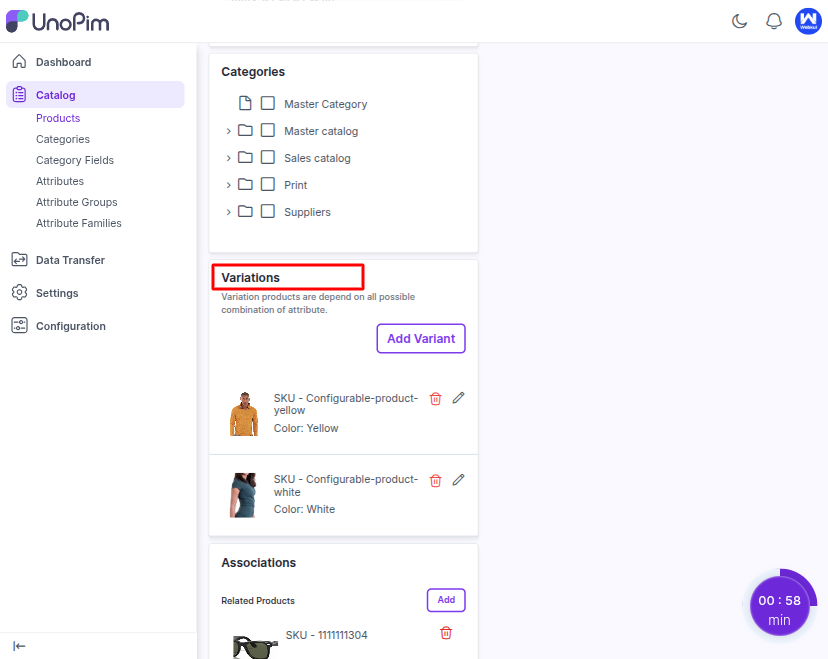Delete the yellow variant with trash icon
This screenshot has width=828, height=659.
tap(435, 399)
